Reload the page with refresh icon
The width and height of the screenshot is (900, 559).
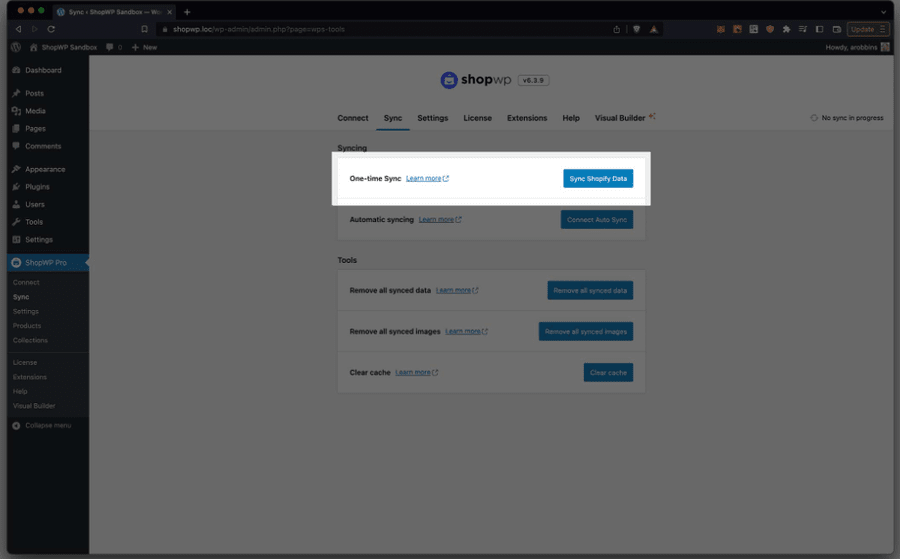pyautogui.click(x=51, y=29)
